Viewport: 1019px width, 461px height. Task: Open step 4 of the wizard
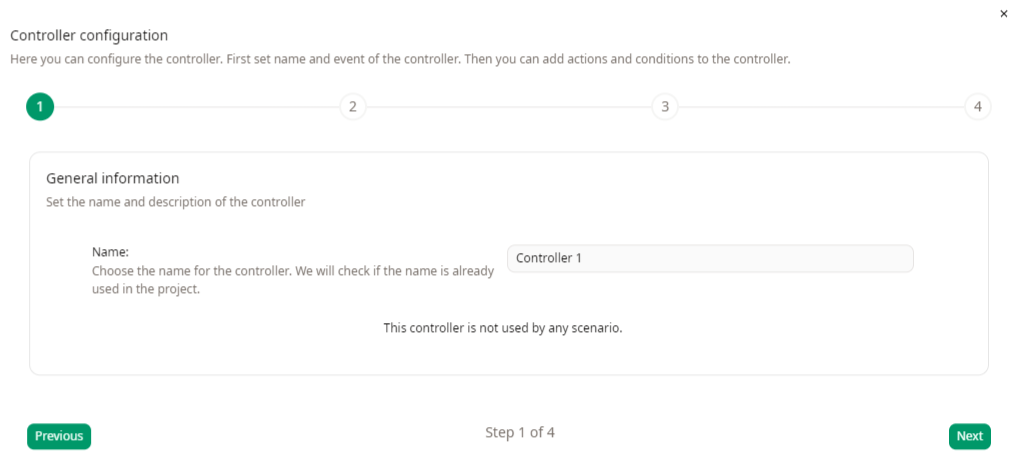click(x=977, y=107)
